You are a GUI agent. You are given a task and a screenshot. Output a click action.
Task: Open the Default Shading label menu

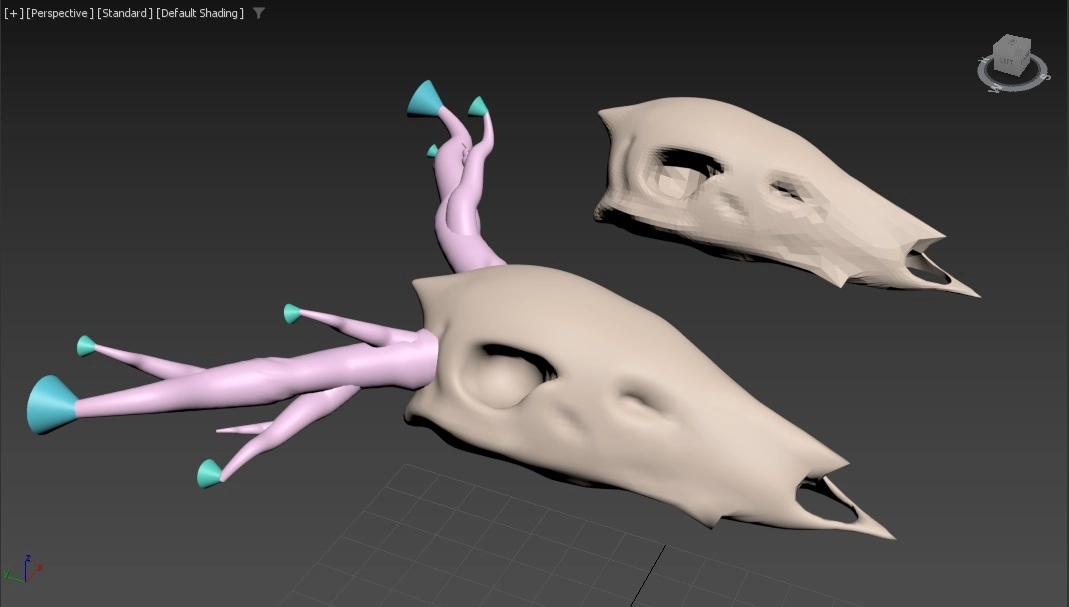click(x=200, y=14)
